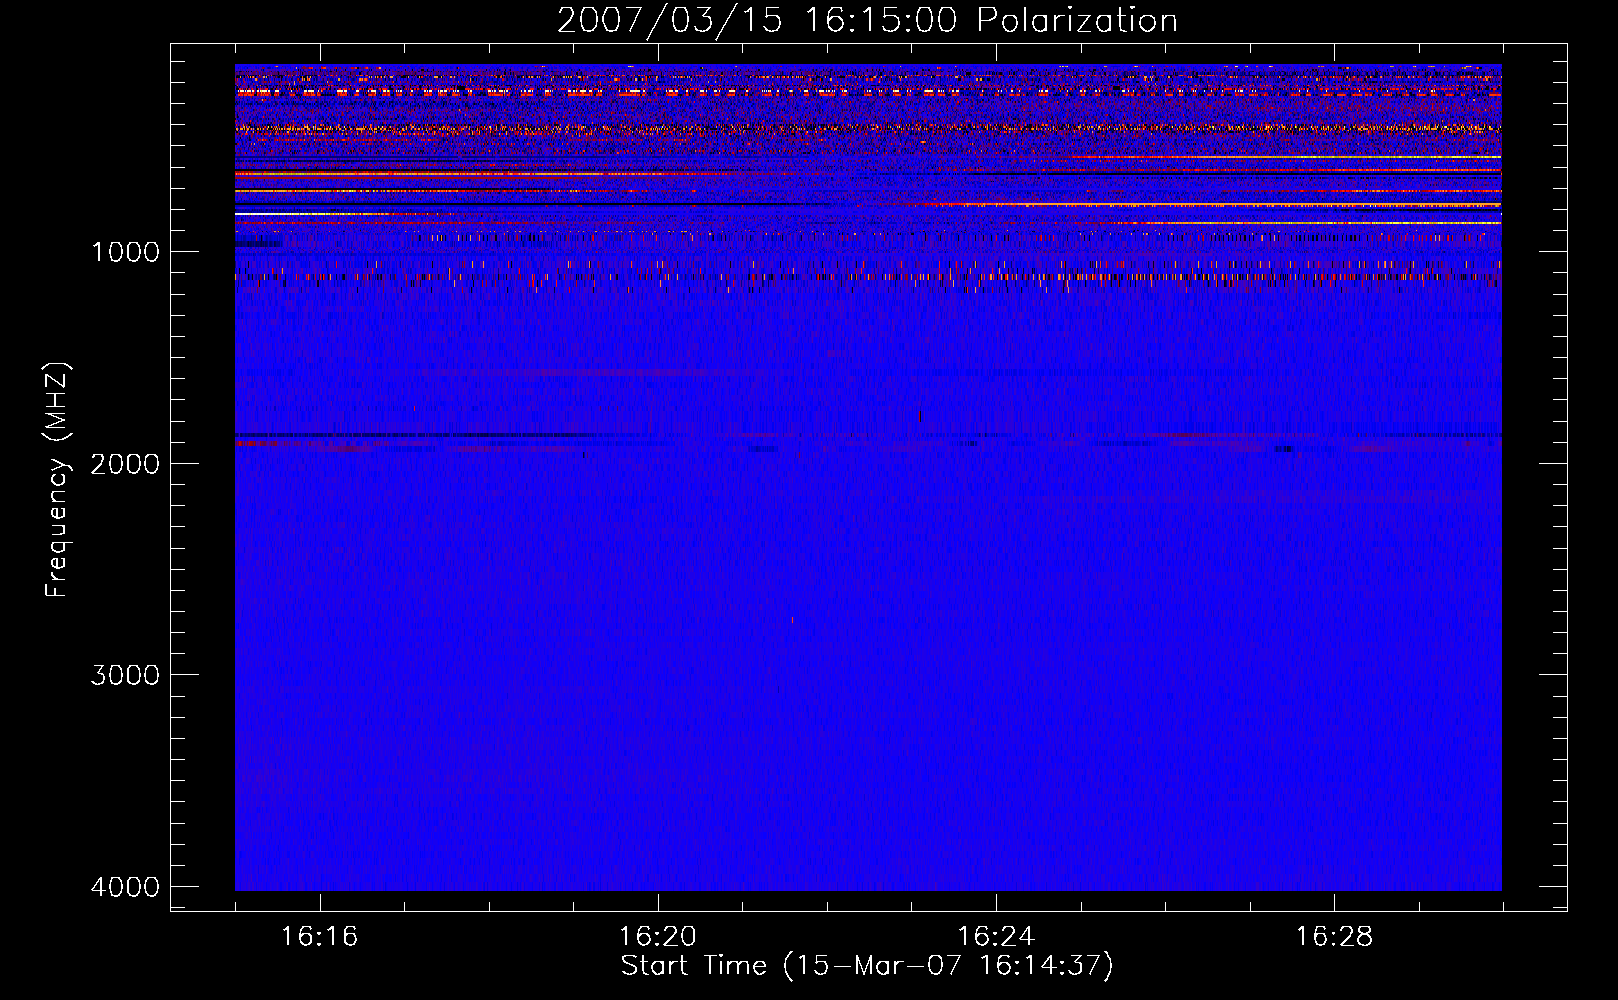
Task: Click the plot title '2007/03/15 16:15:00 Polarization'
Action: click(x=867, y=20)
